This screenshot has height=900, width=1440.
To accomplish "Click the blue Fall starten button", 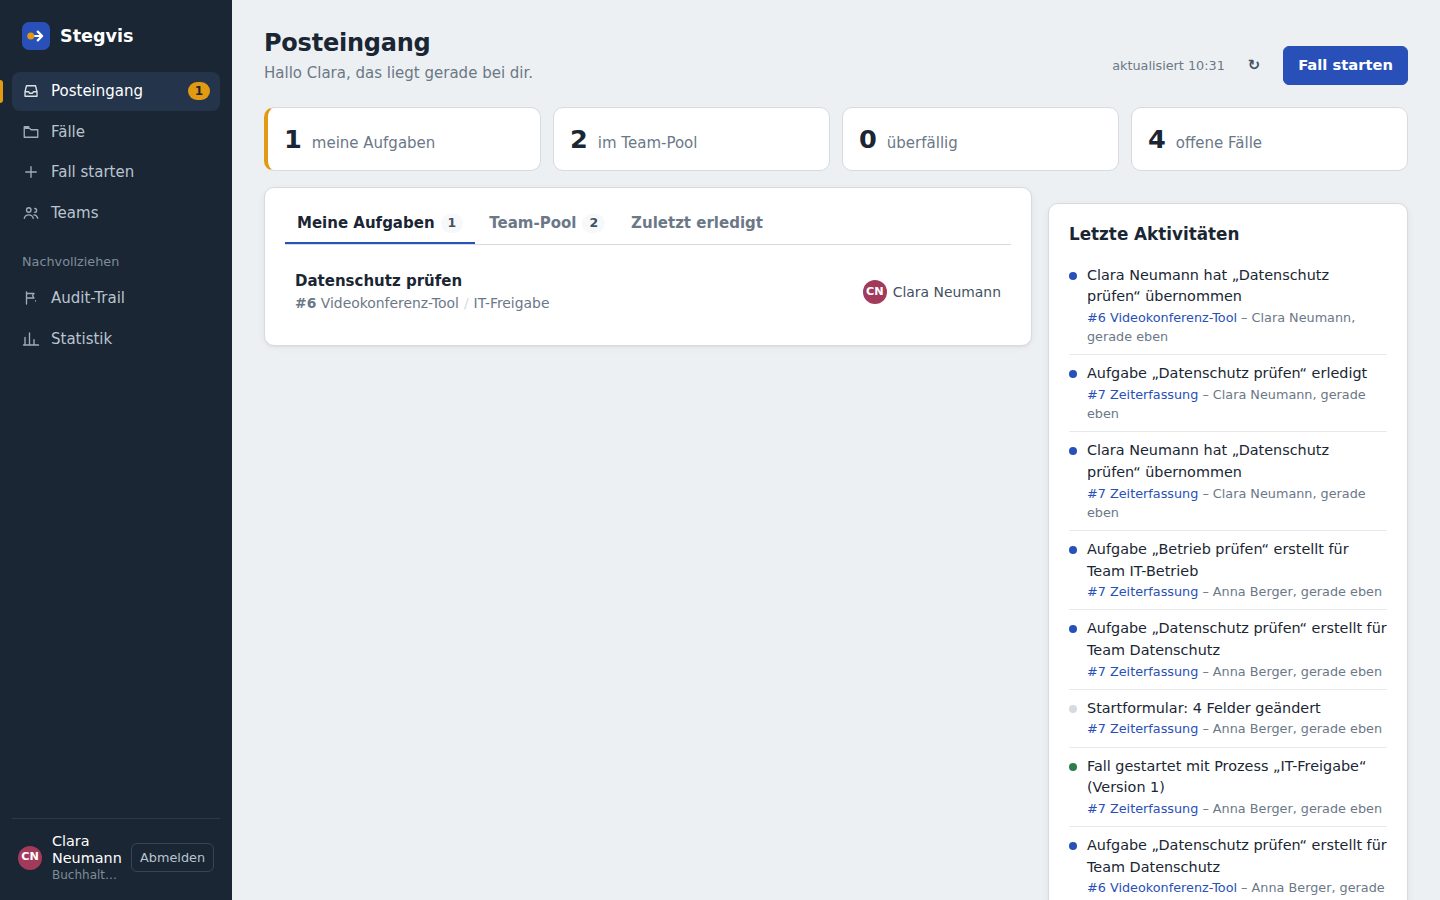I will point(1345,65).
